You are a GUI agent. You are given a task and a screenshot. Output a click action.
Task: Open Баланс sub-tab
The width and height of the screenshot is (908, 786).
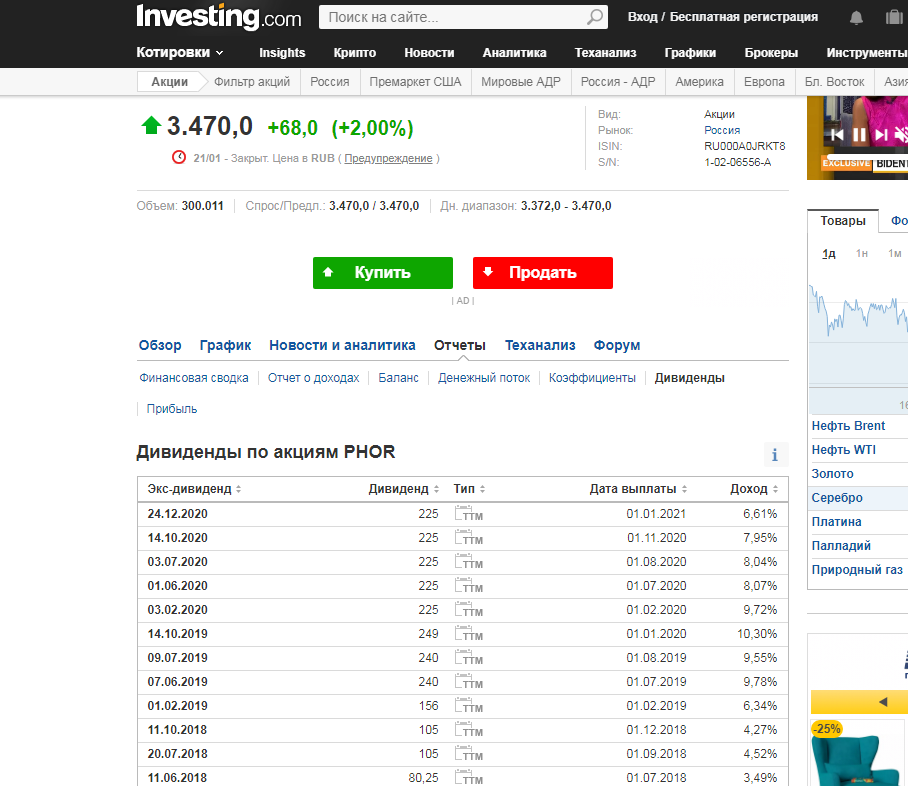tap(398, 378)
